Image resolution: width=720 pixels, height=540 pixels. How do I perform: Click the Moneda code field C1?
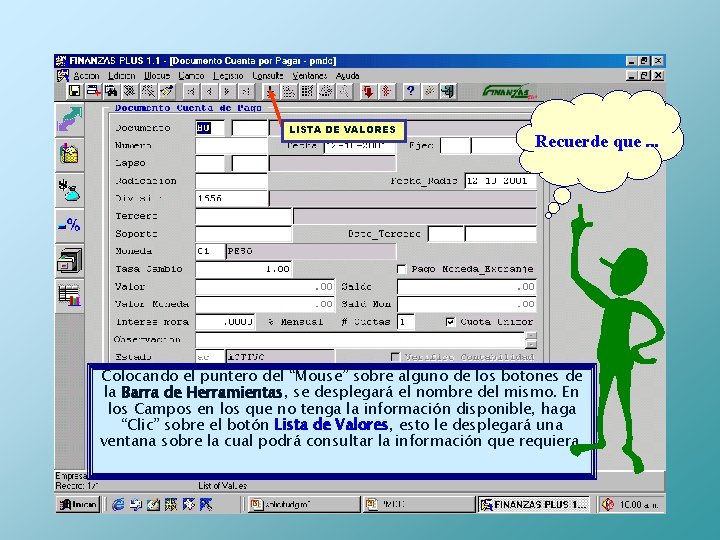(210, 251)
